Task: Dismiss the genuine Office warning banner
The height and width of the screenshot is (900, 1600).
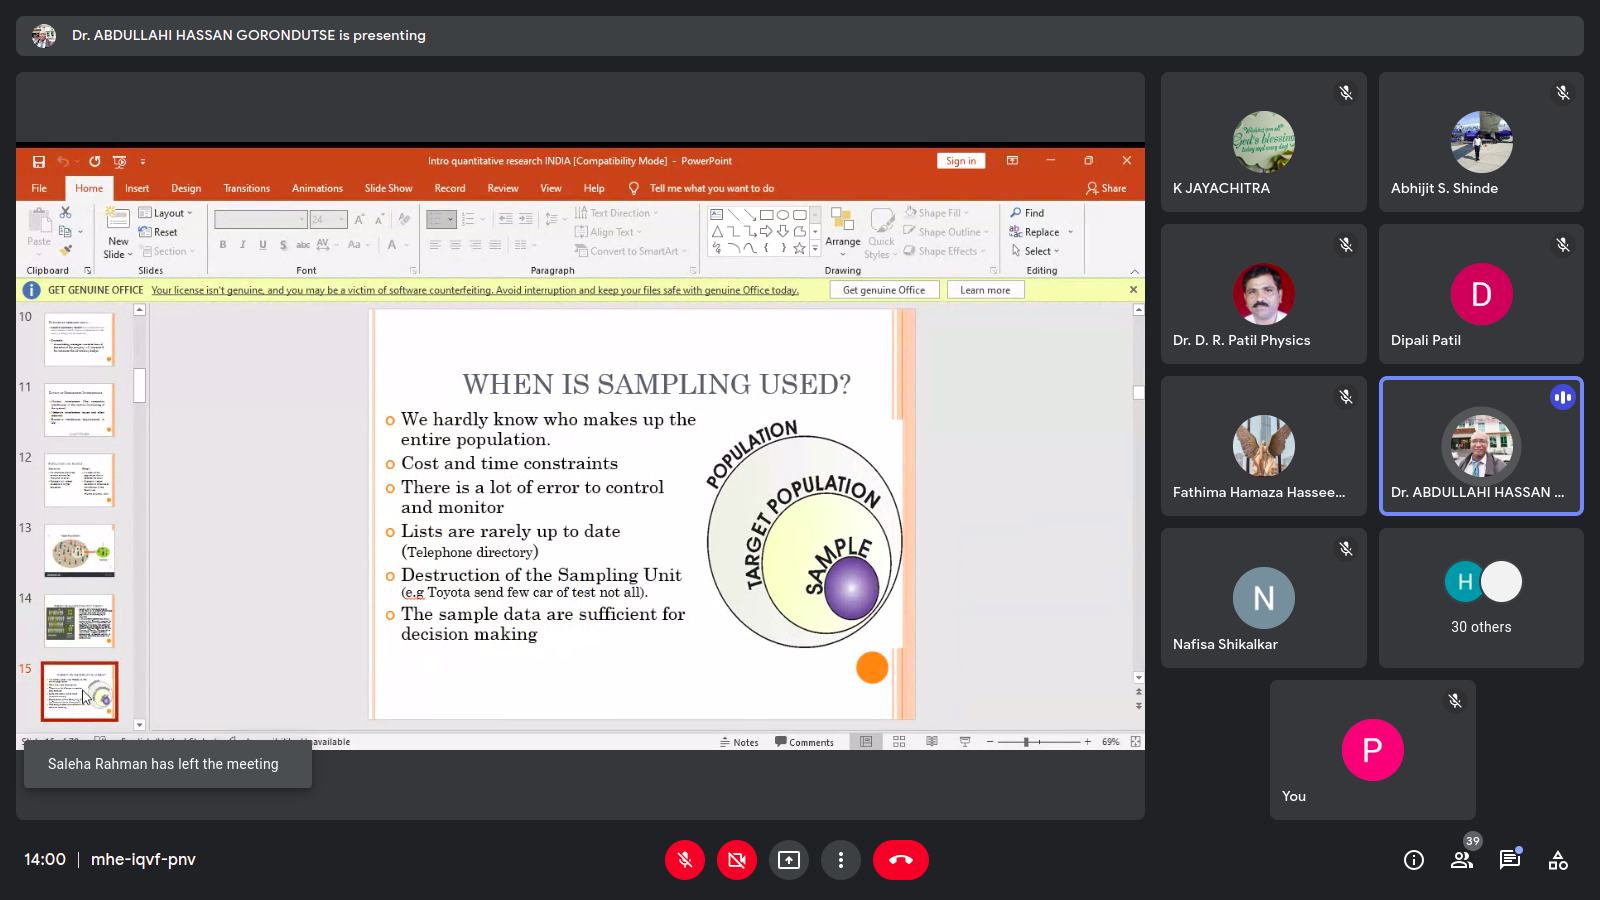Action: [1133, 290]
